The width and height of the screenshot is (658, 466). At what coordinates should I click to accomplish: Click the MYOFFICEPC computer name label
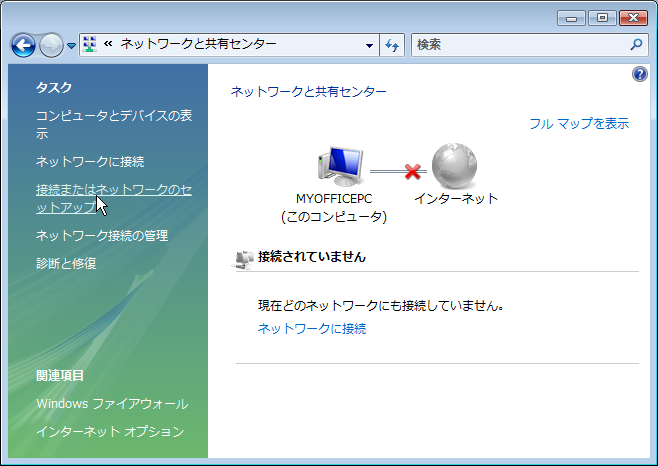click(334, 199)
